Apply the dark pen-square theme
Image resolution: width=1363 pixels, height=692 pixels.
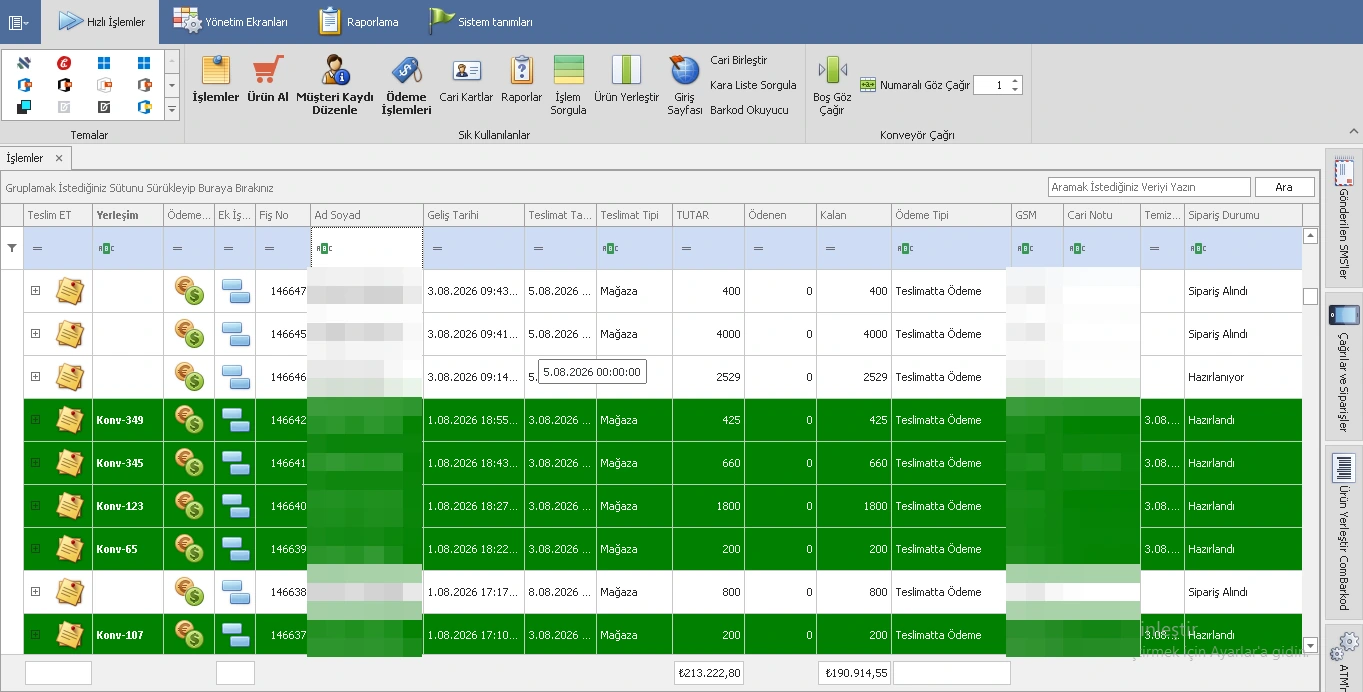[104, 107]
